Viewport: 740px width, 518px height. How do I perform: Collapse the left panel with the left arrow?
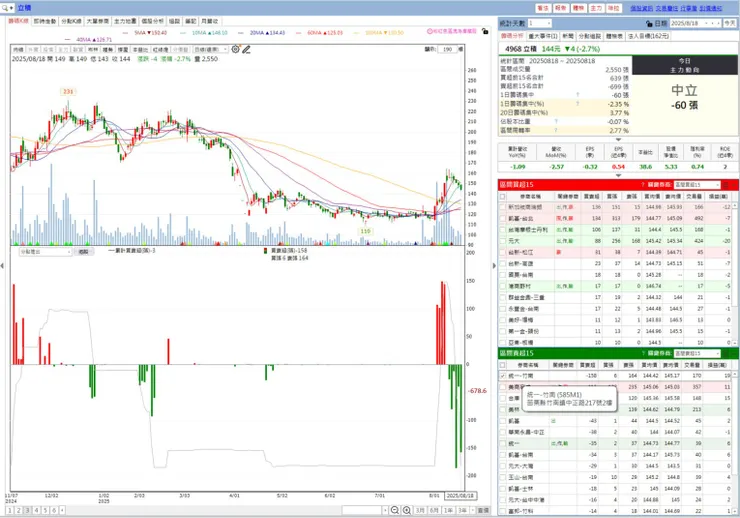tap(2, 266)
